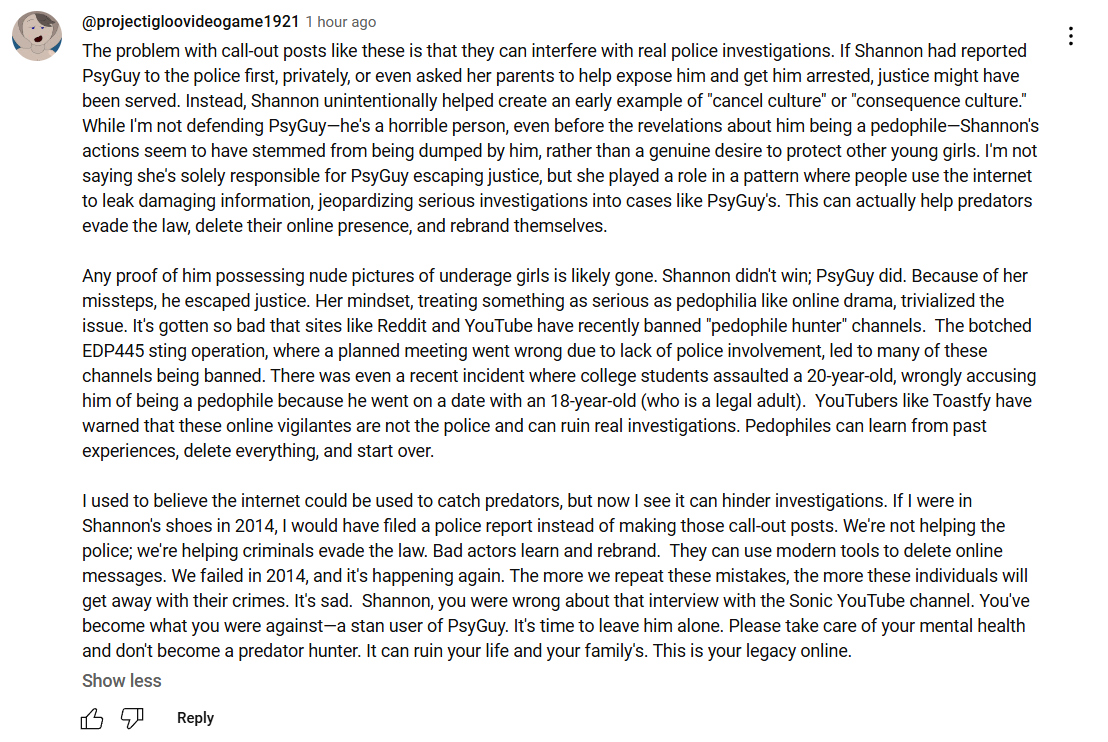Reply to this comment
1108x742 pixels.
click(x=195, y=718)
